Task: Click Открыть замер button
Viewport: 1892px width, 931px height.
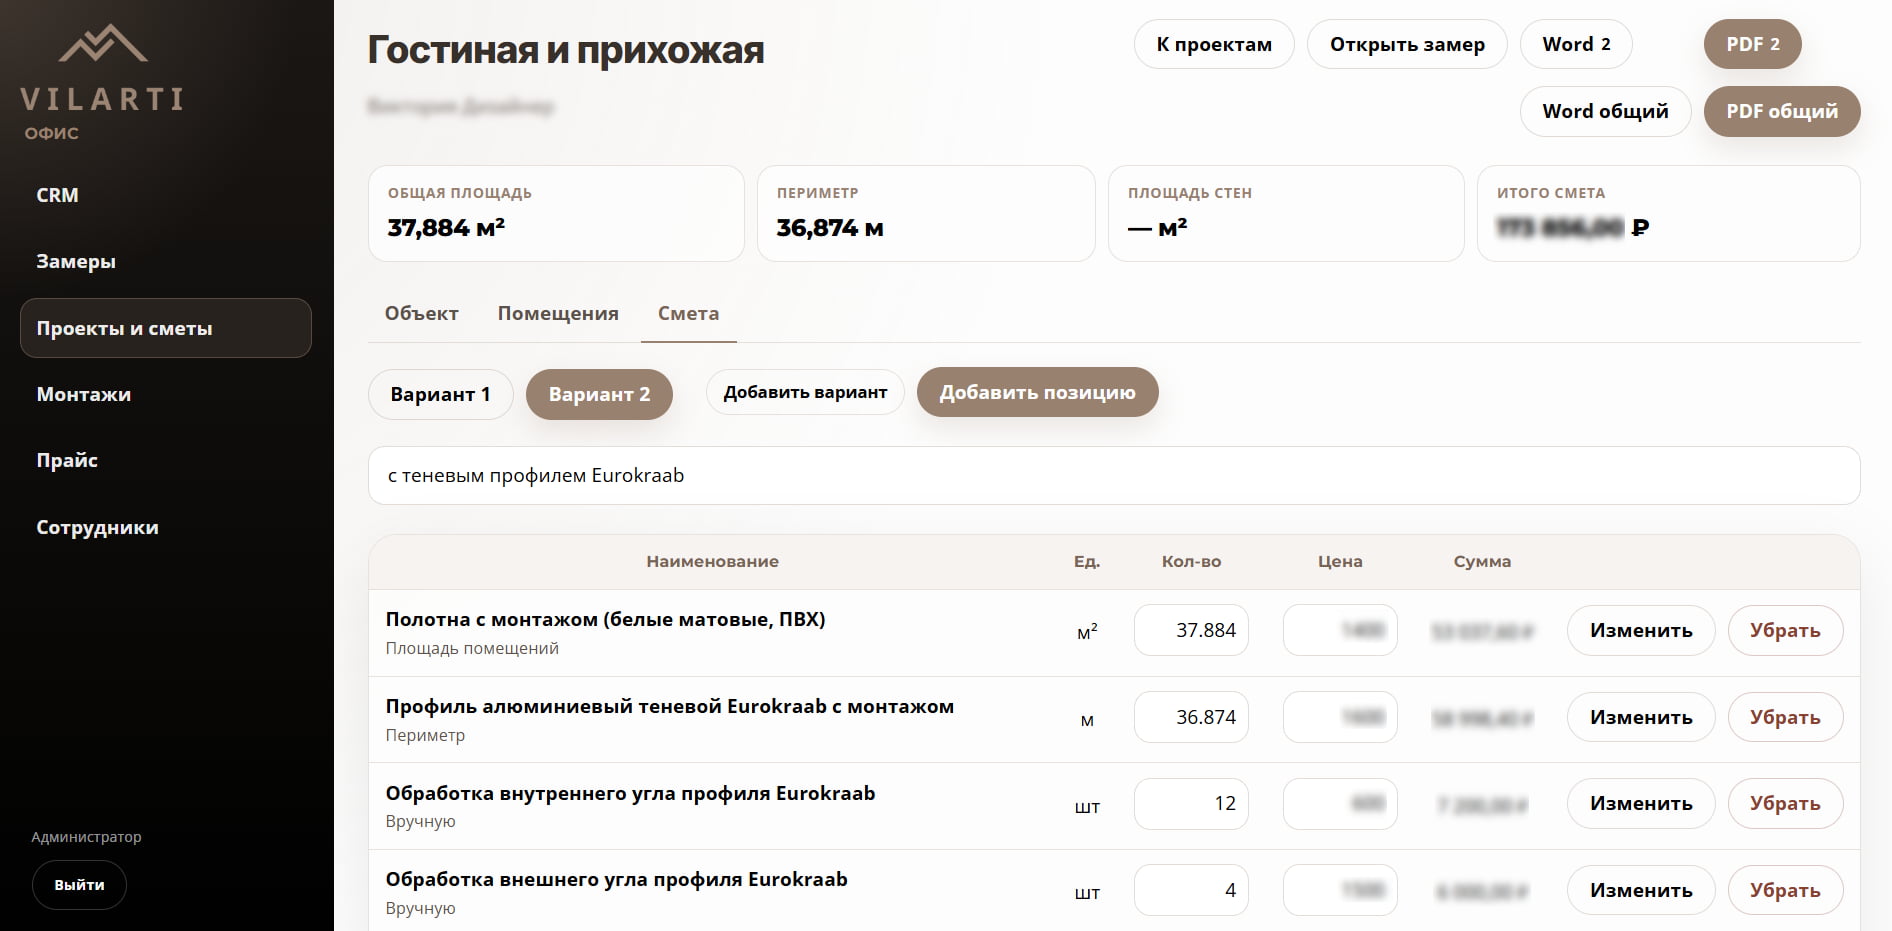Action: pos(1407,44)
